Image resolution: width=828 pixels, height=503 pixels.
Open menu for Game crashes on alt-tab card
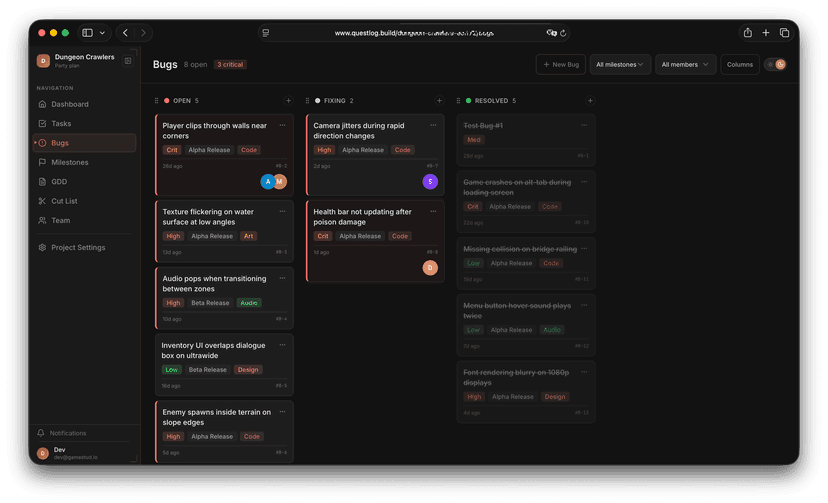(x=585, y=182)
